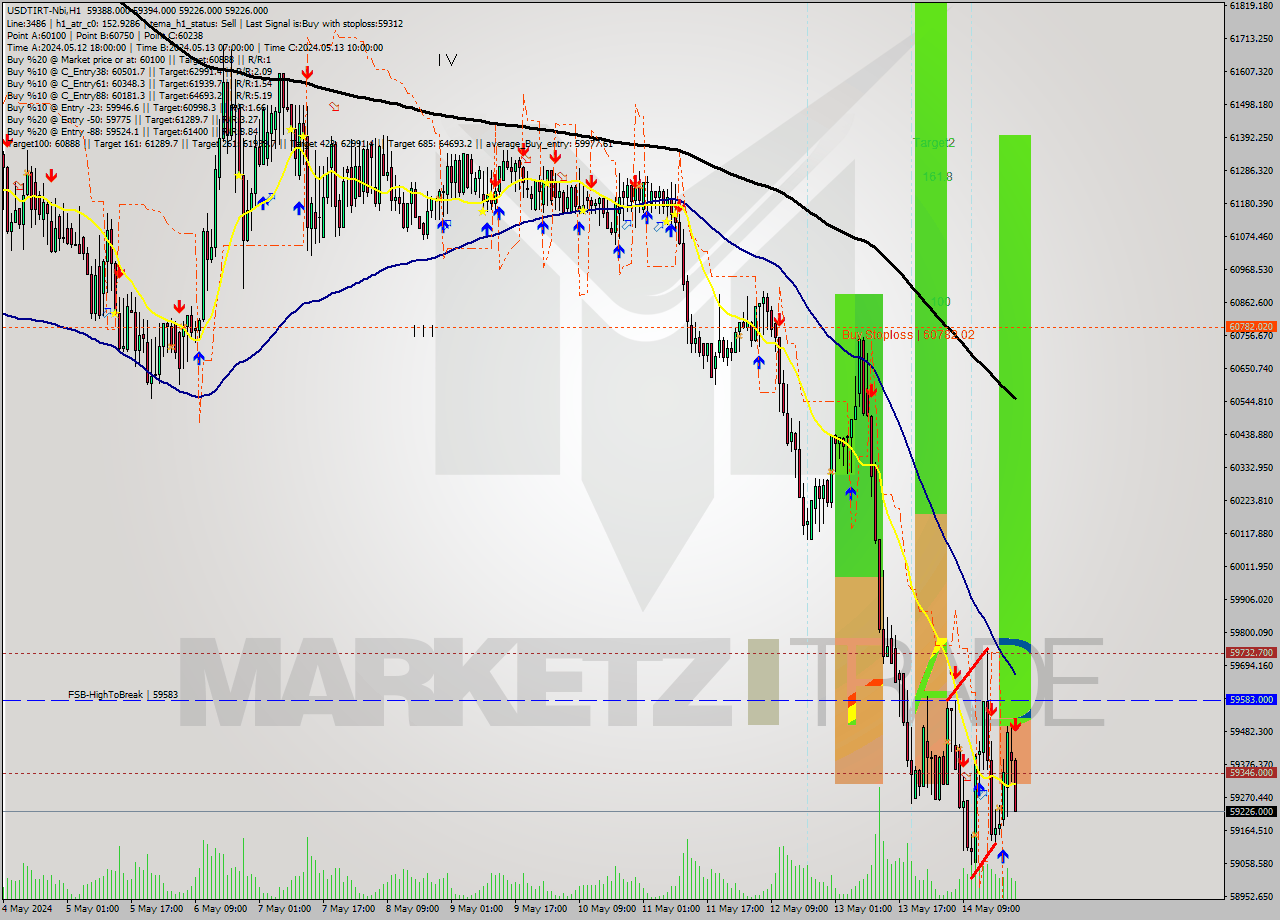
Task: Click the 8 May 09:00 time label
Action: [414, 909]
